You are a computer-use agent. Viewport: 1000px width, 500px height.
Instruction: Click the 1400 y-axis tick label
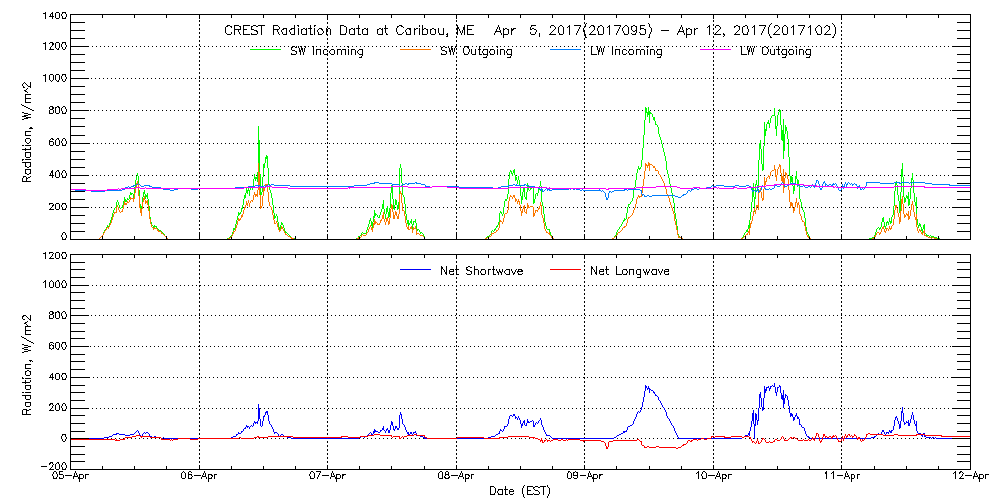coord(54,17)
